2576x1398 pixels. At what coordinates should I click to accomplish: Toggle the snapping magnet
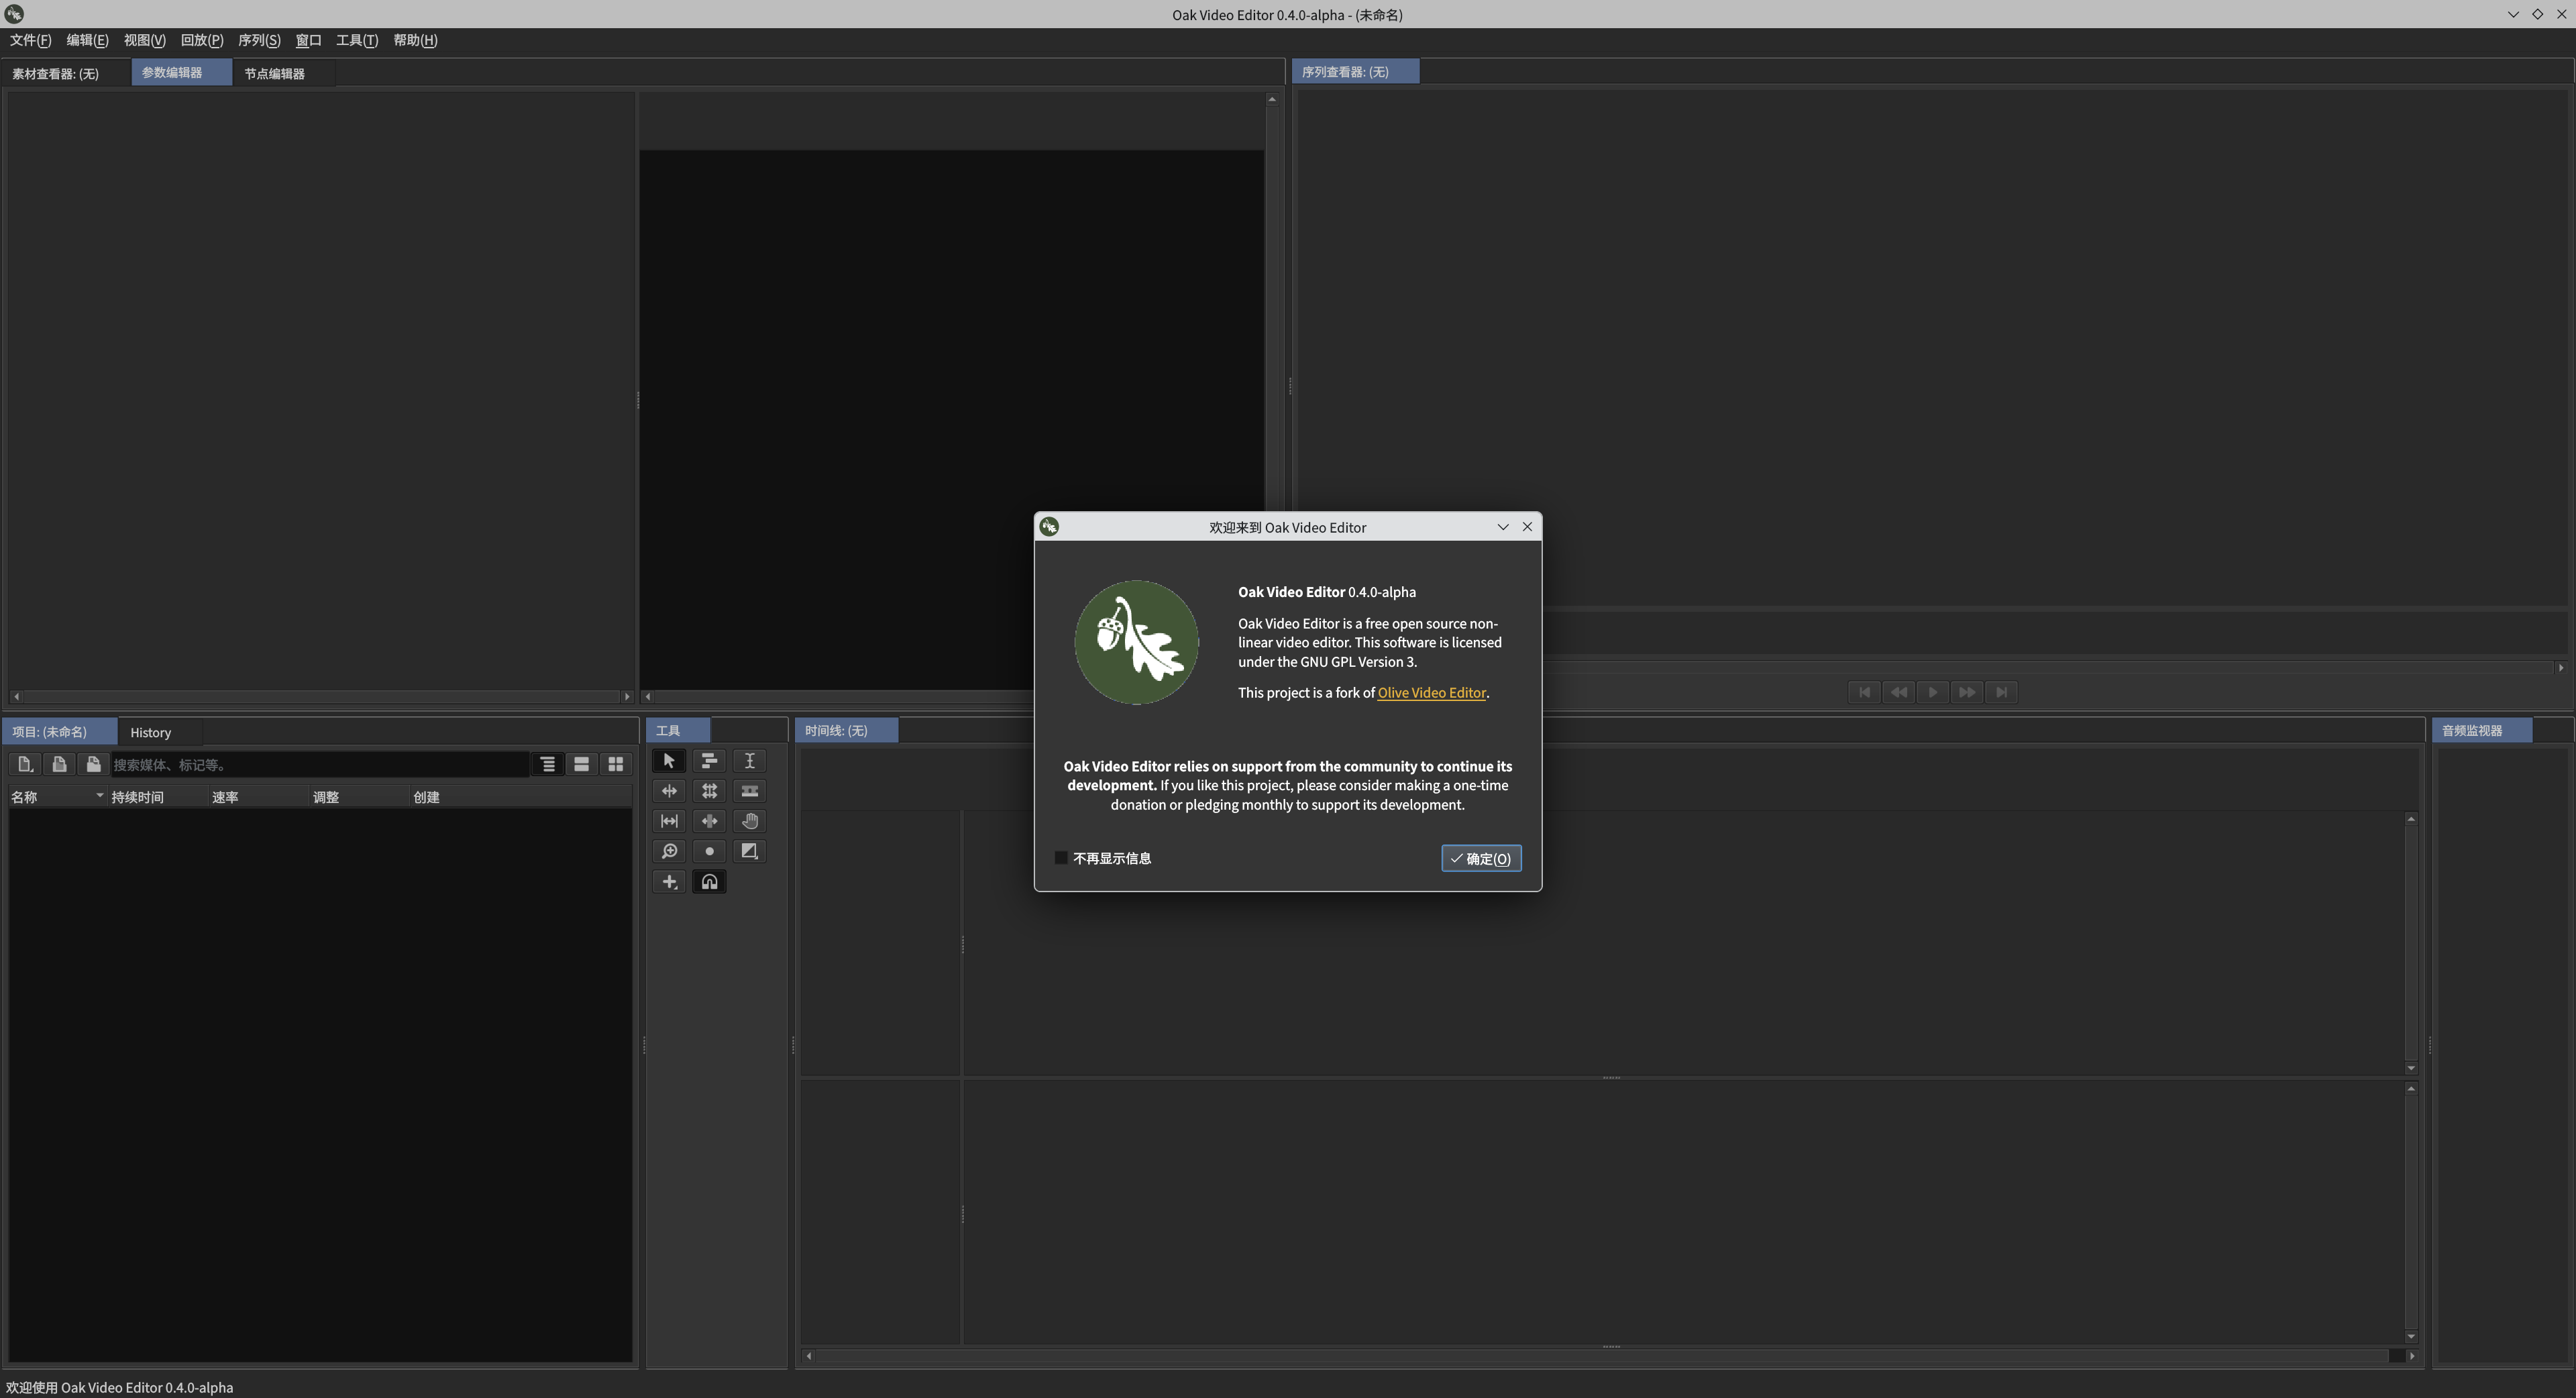(709, 881)
